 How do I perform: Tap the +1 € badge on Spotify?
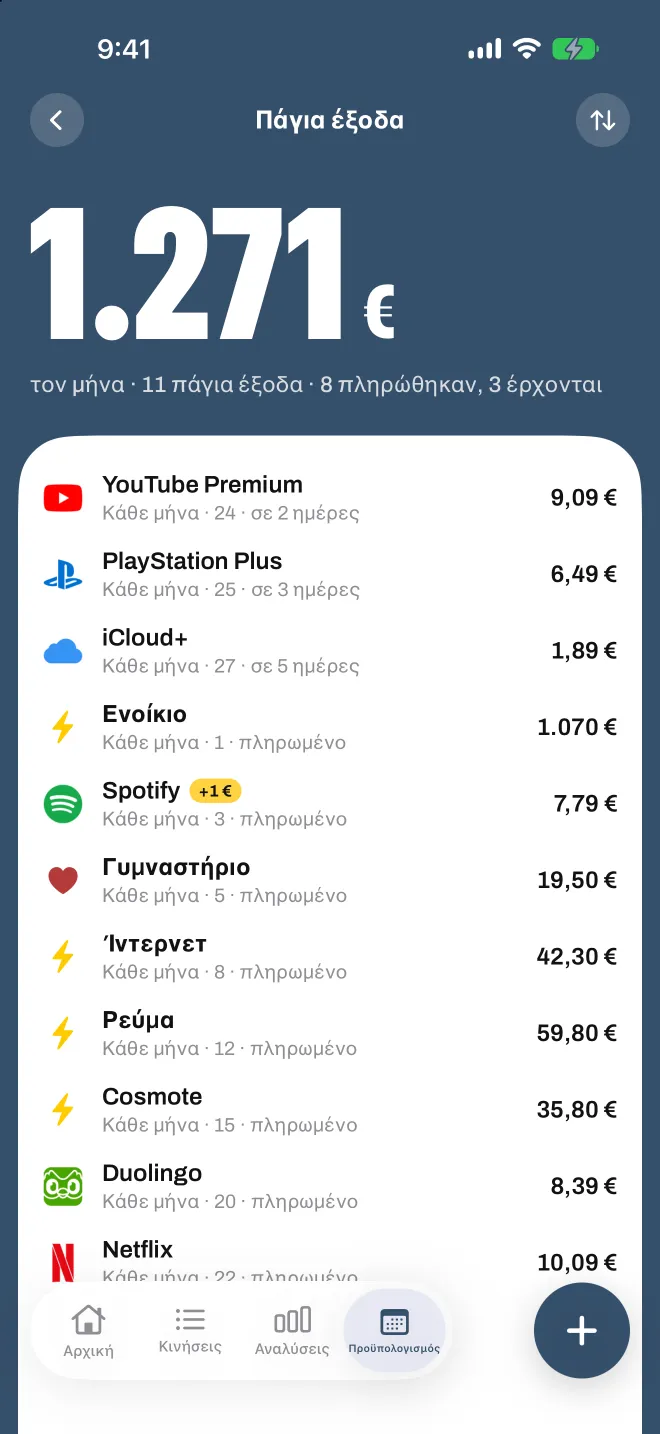point(215,791)
